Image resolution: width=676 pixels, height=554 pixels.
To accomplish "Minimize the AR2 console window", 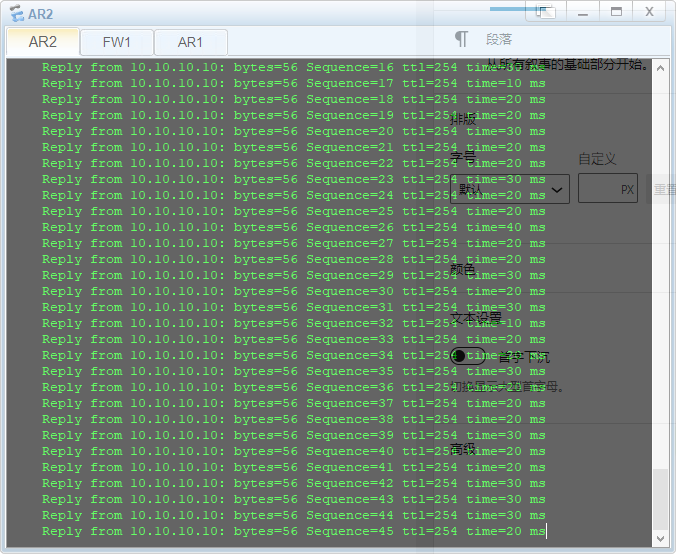I will point(583,12).
